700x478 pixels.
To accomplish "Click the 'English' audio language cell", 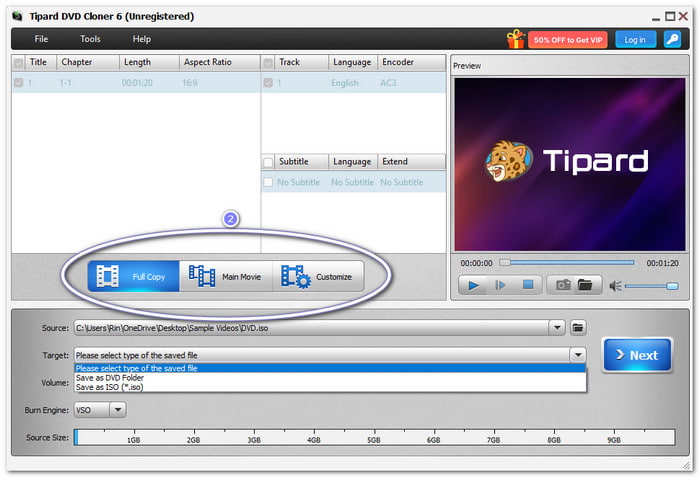I will click(345, 83).
